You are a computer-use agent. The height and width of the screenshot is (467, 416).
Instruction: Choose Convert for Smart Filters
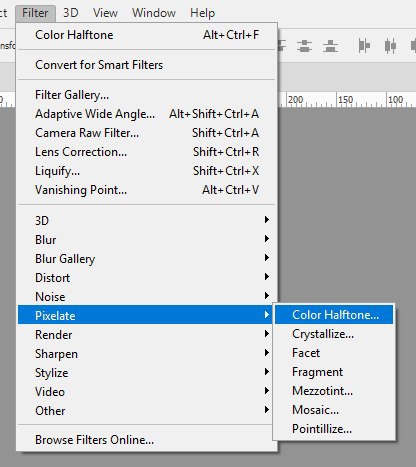[x=147, y=65]
